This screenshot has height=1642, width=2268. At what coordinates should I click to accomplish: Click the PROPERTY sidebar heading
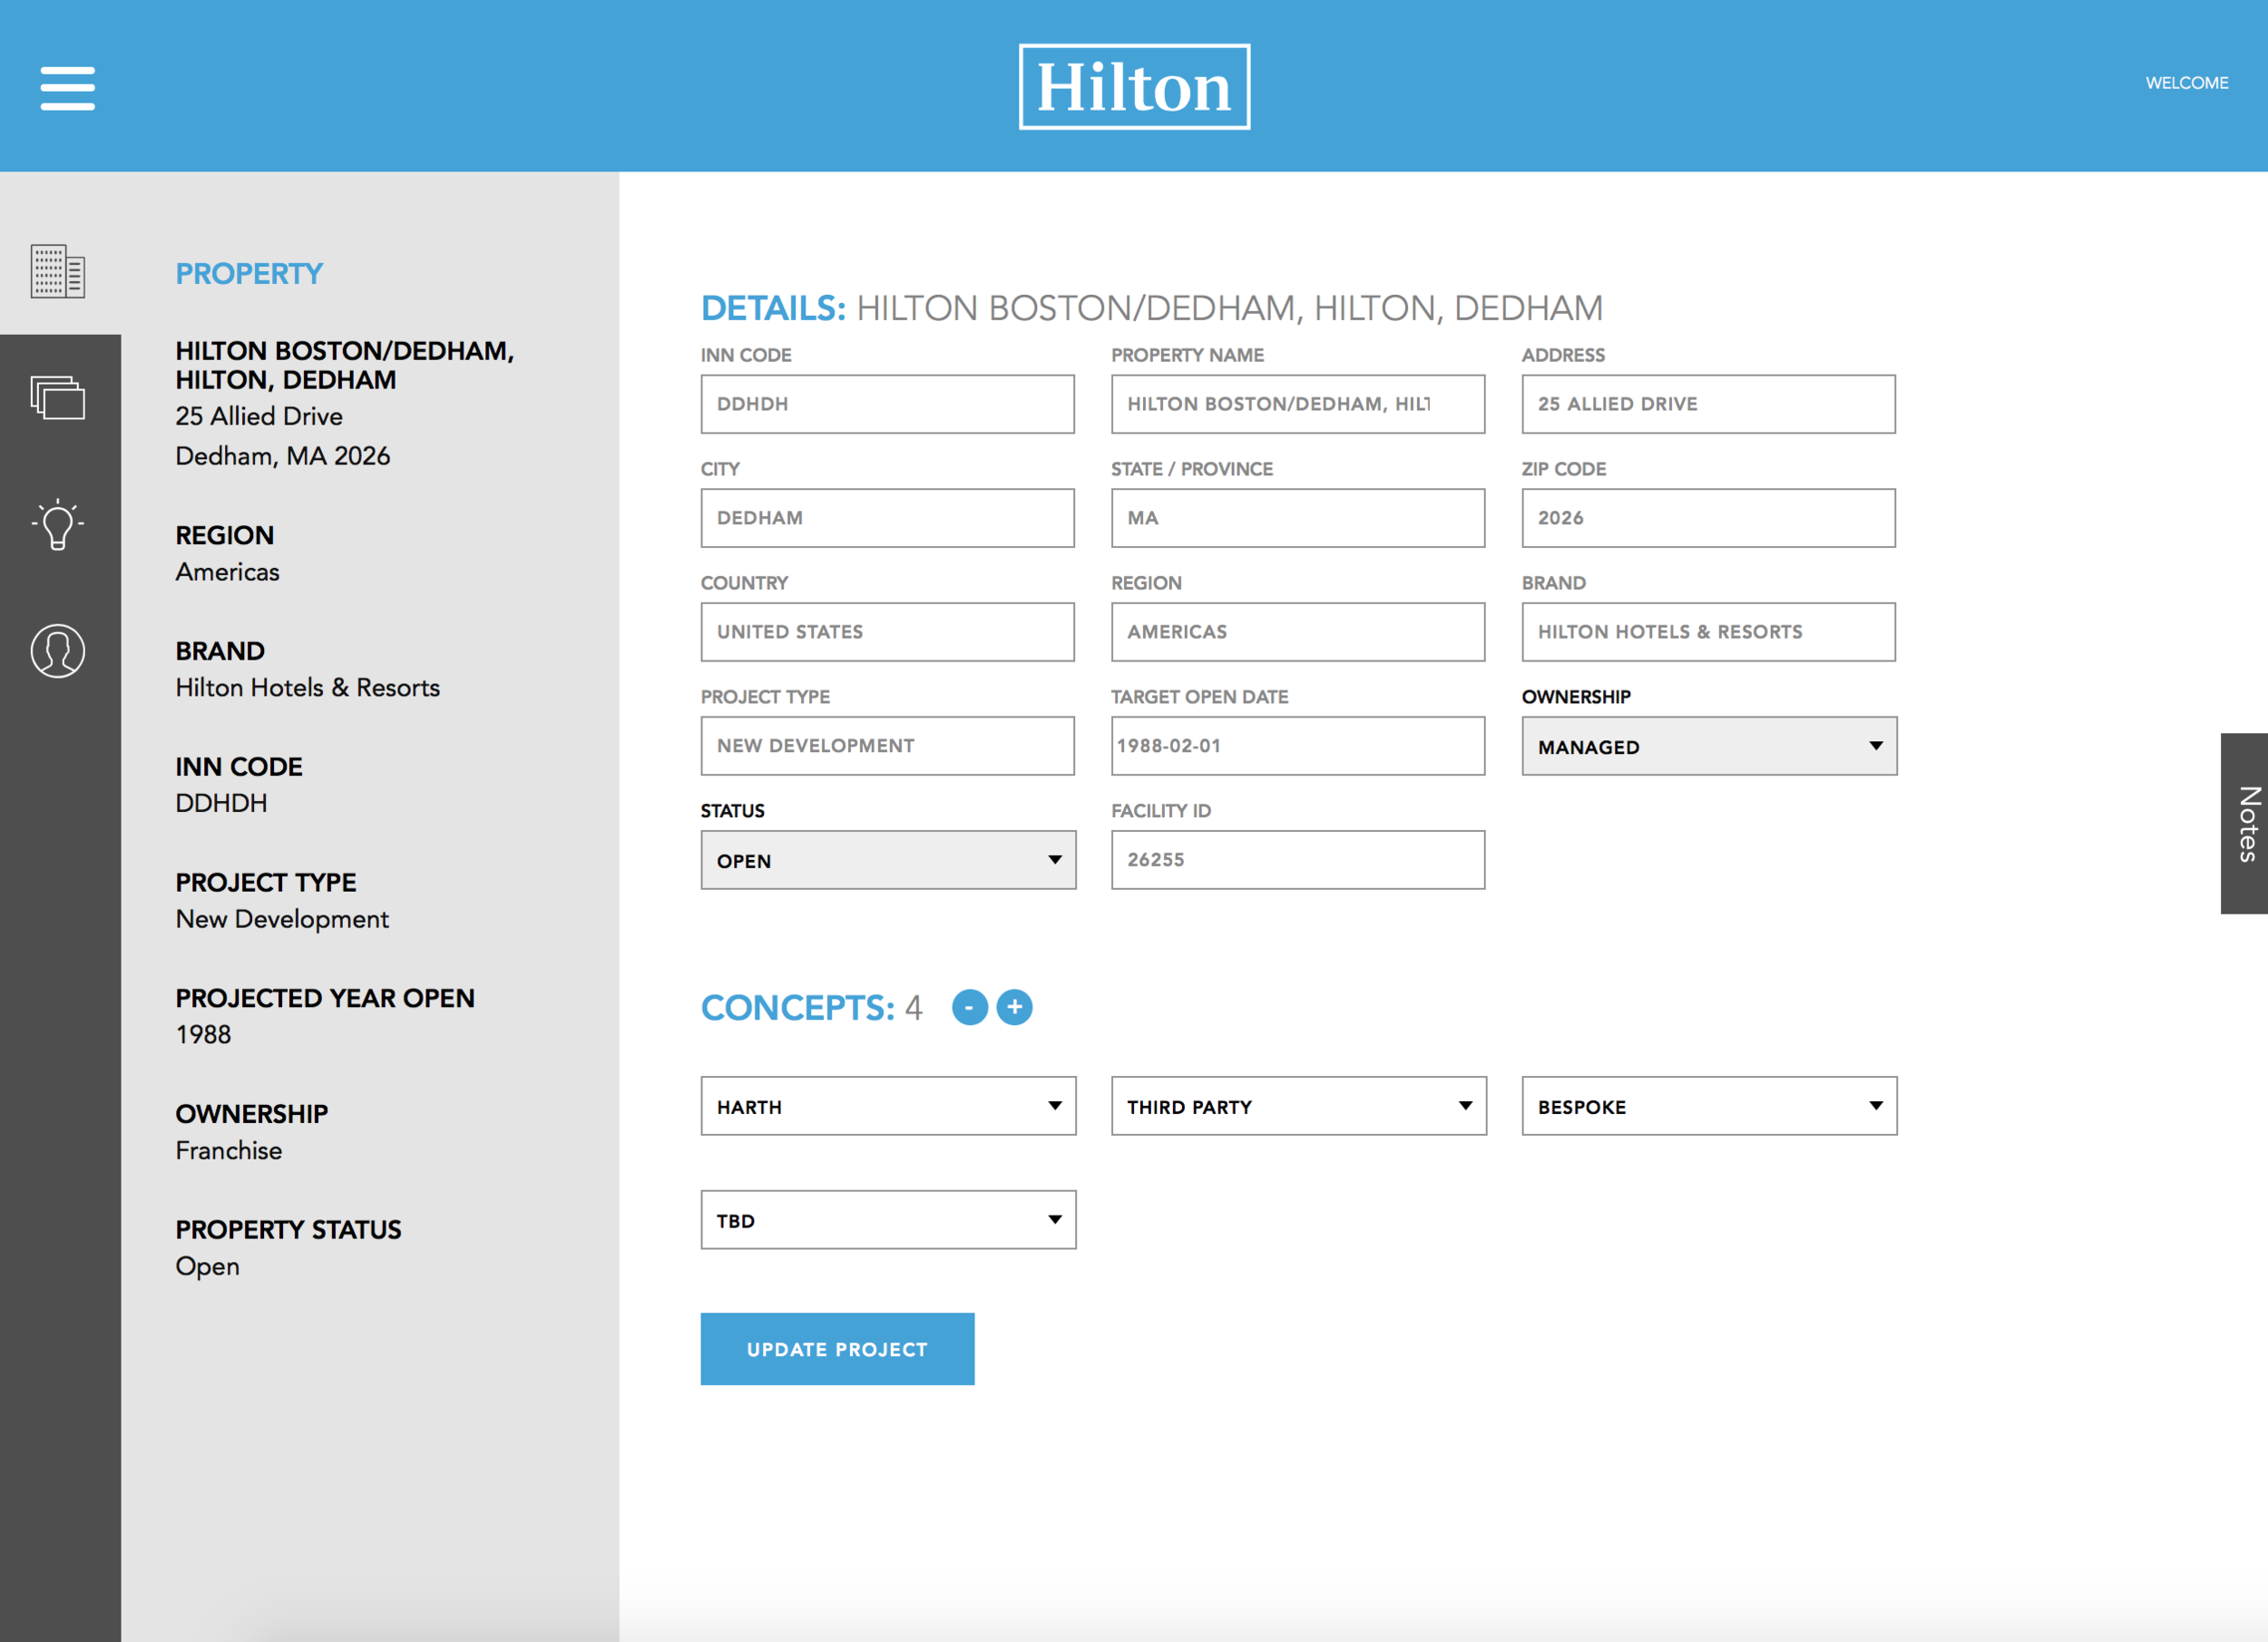(249, 273)
